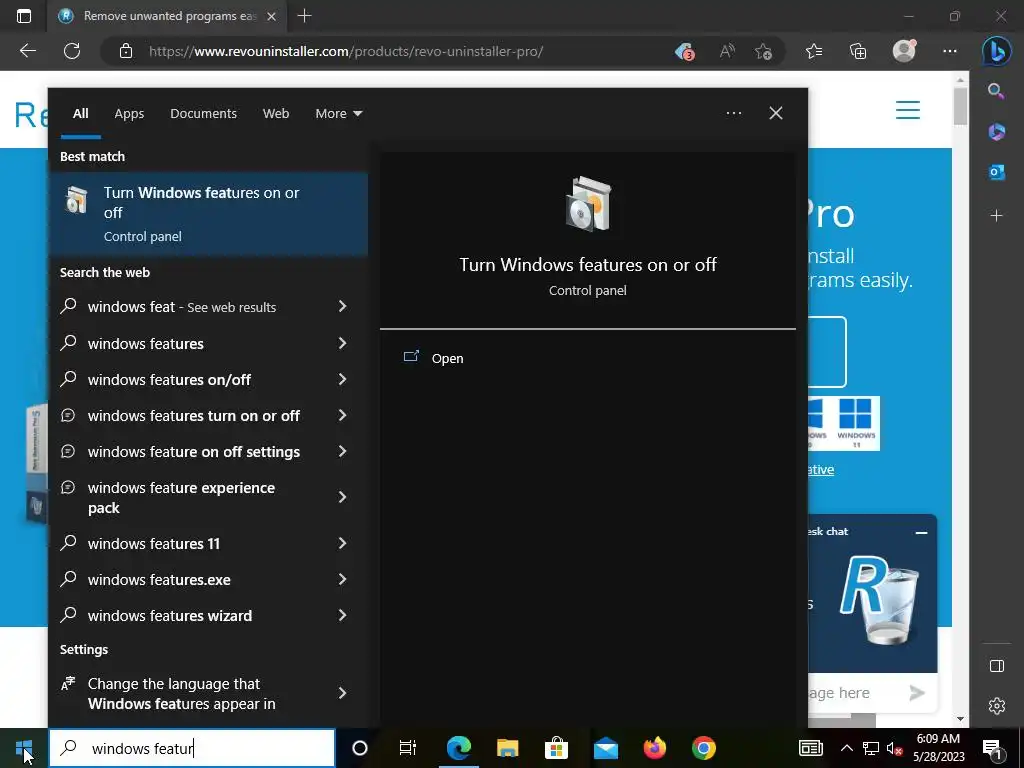Open Cortana circle icon on taskbar
Image resolution: width=1024 pixels, height=768 pixels.
coord(359,748)
